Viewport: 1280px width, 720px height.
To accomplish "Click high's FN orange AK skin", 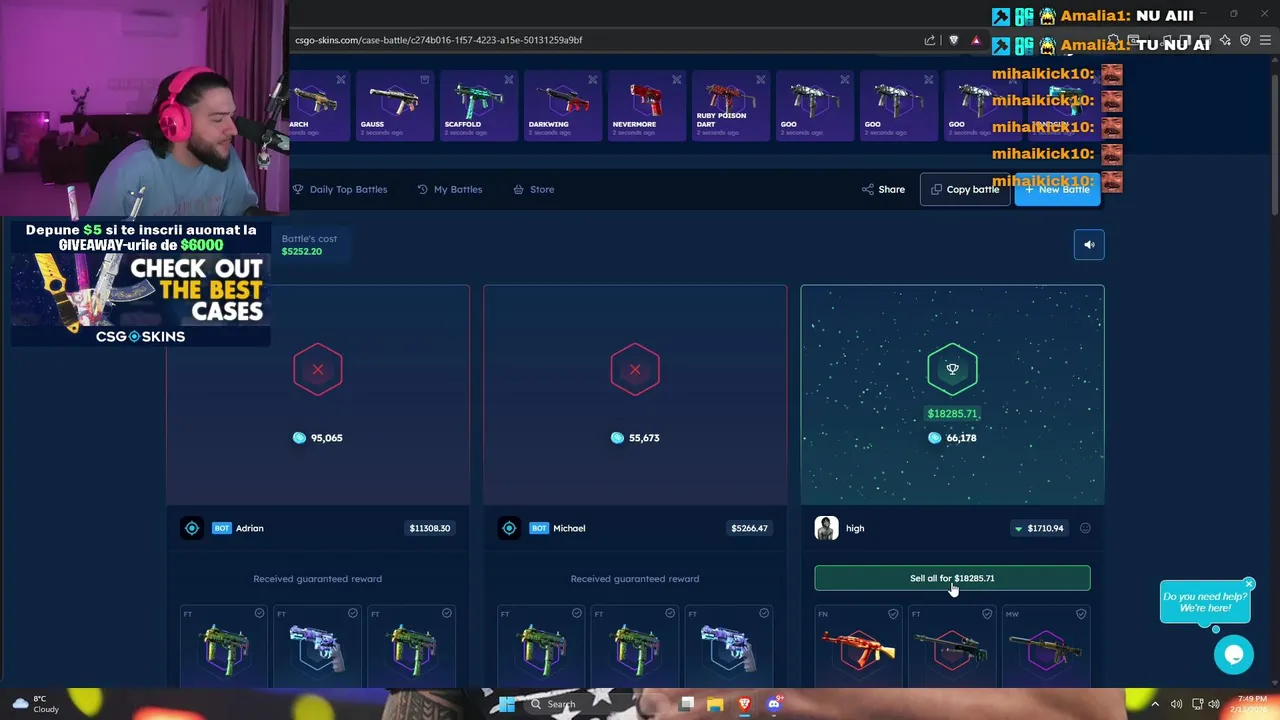I will (858, 647).
